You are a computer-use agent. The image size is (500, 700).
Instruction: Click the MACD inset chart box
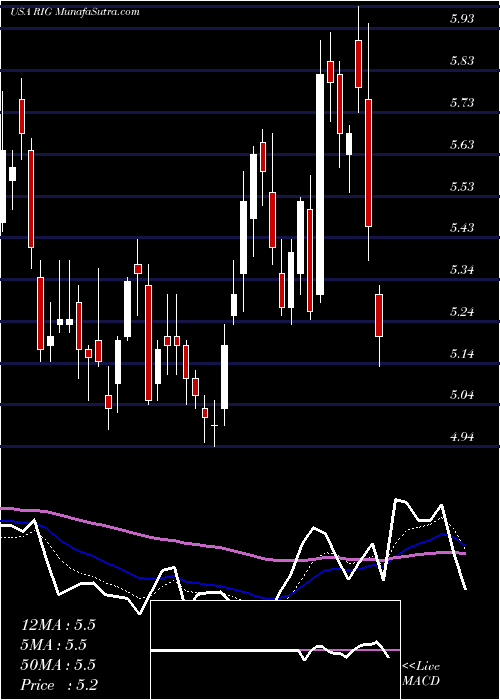click(x=275, y=650)
